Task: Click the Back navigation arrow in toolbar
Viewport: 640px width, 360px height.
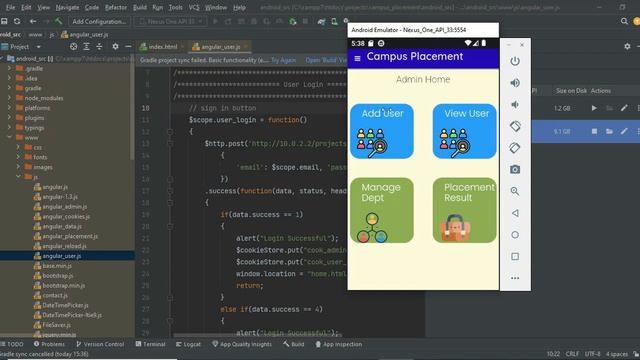Action: tap(33, 21)
